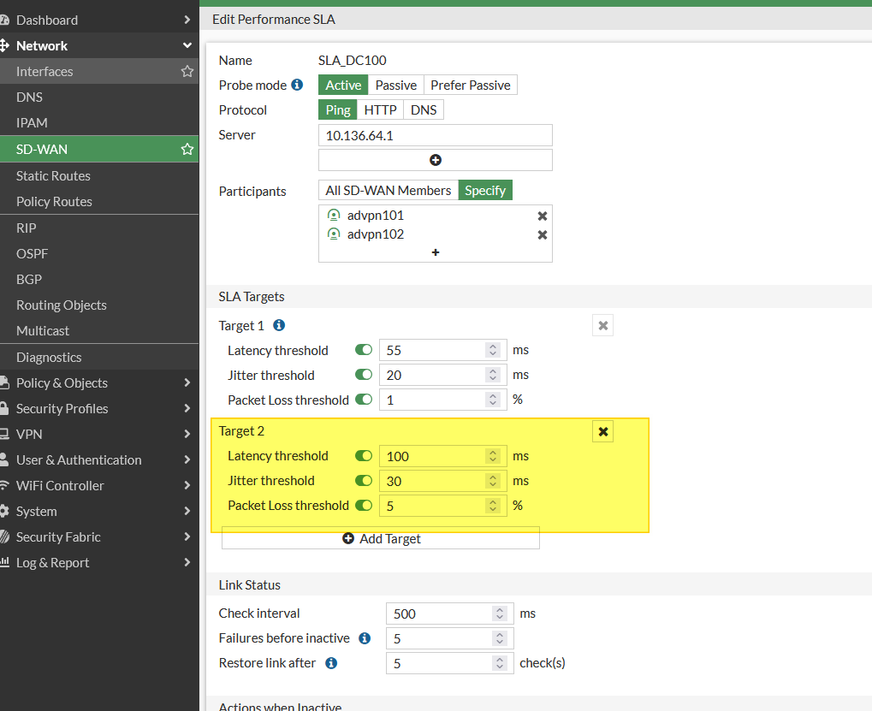Click the star icon next to SD-WAN
This screenshot has width=872, height=711.
point(187,149)
